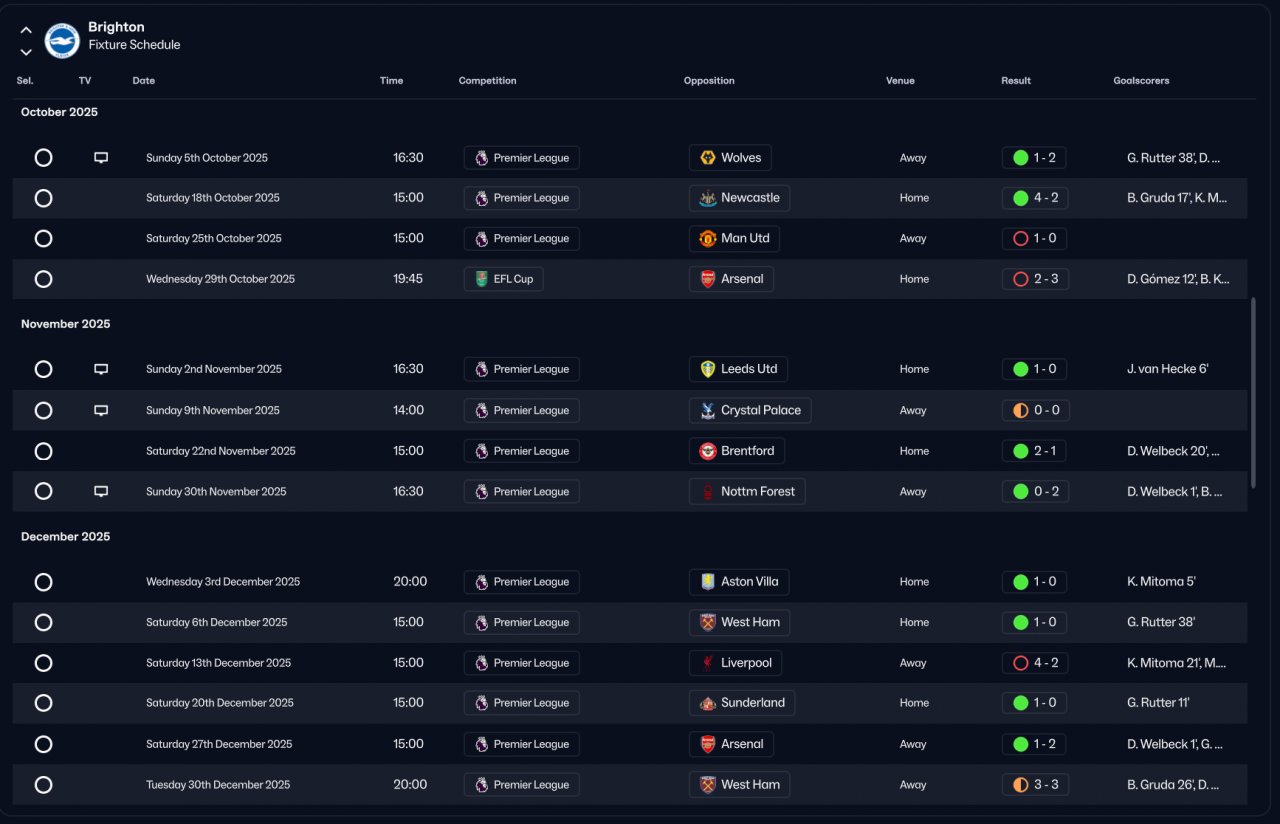Click the TV icon on the Nottm Forest fixture

tap(101, 491)
